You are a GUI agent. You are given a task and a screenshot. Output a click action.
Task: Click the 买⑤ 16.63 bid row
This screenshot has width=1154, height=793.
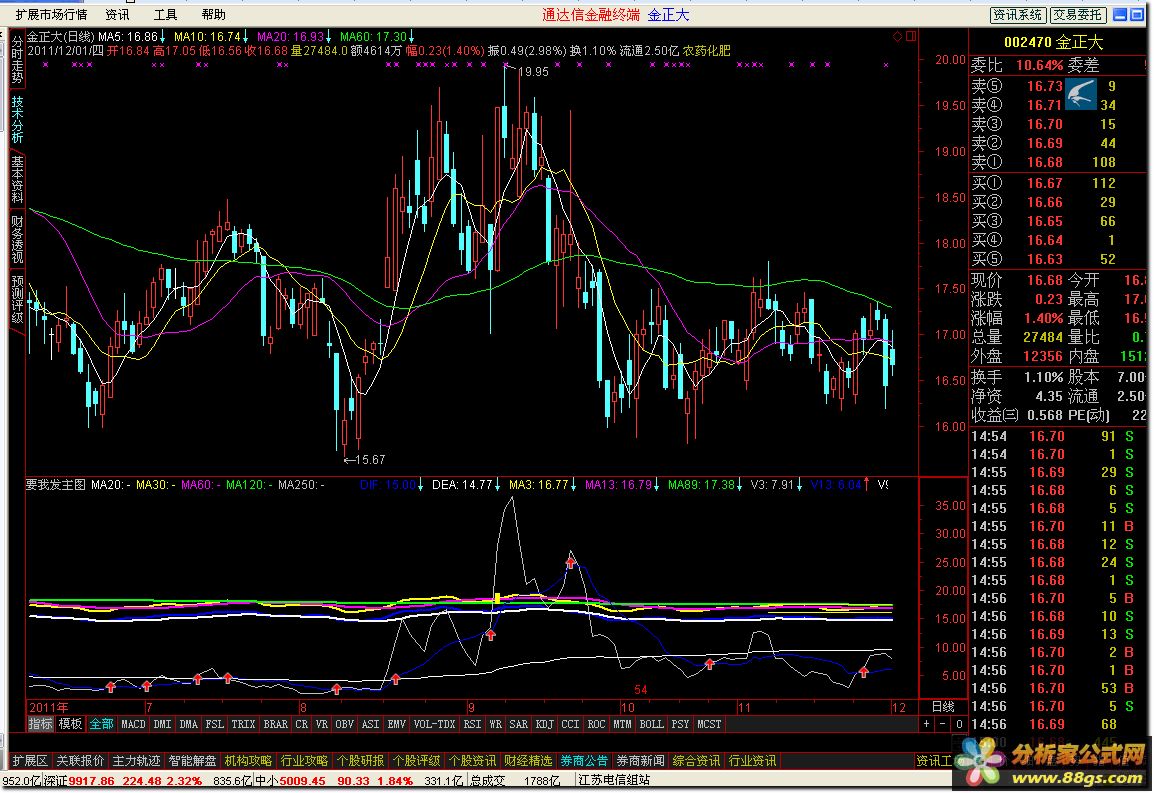[1058, 259]
